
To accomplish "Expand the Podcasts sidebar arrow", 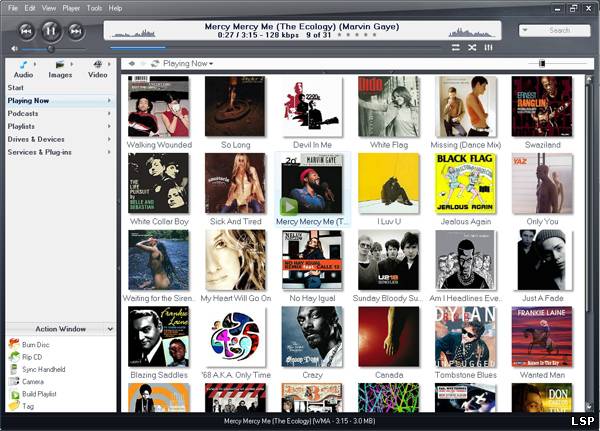I will pos(109,113).
